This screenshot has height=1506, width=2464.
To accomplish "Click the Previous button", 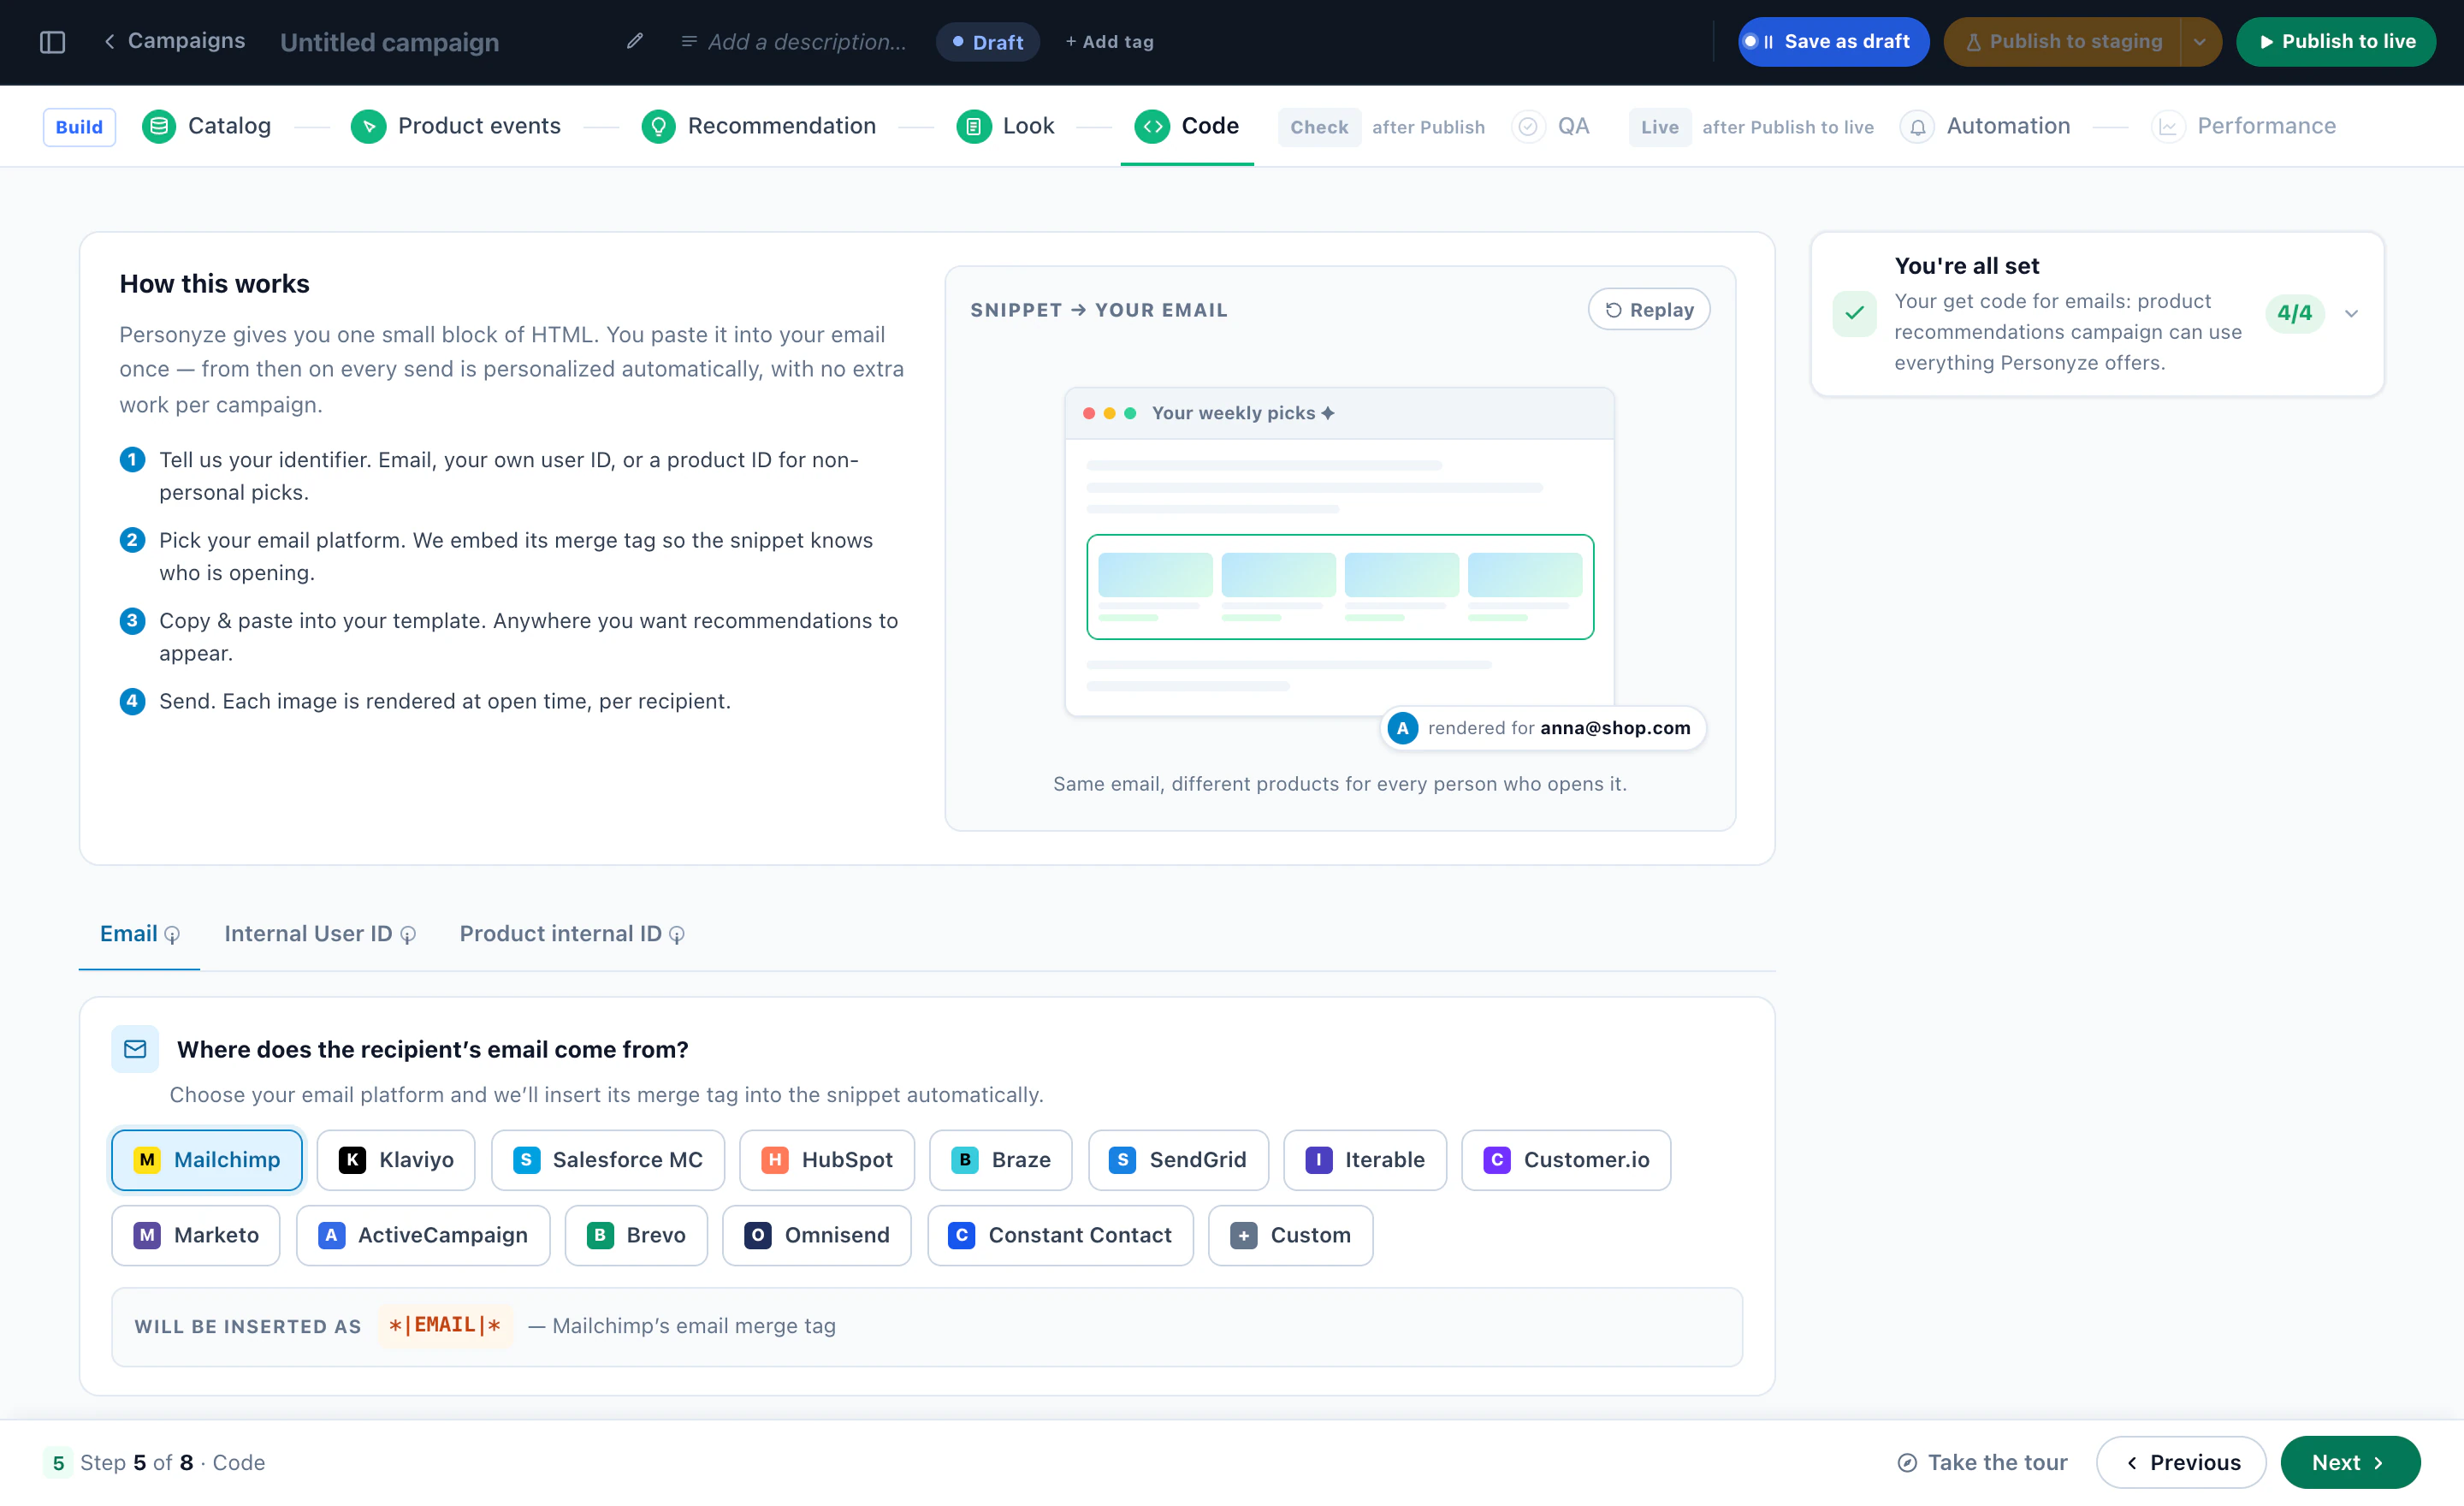I will (2181, 1462).
